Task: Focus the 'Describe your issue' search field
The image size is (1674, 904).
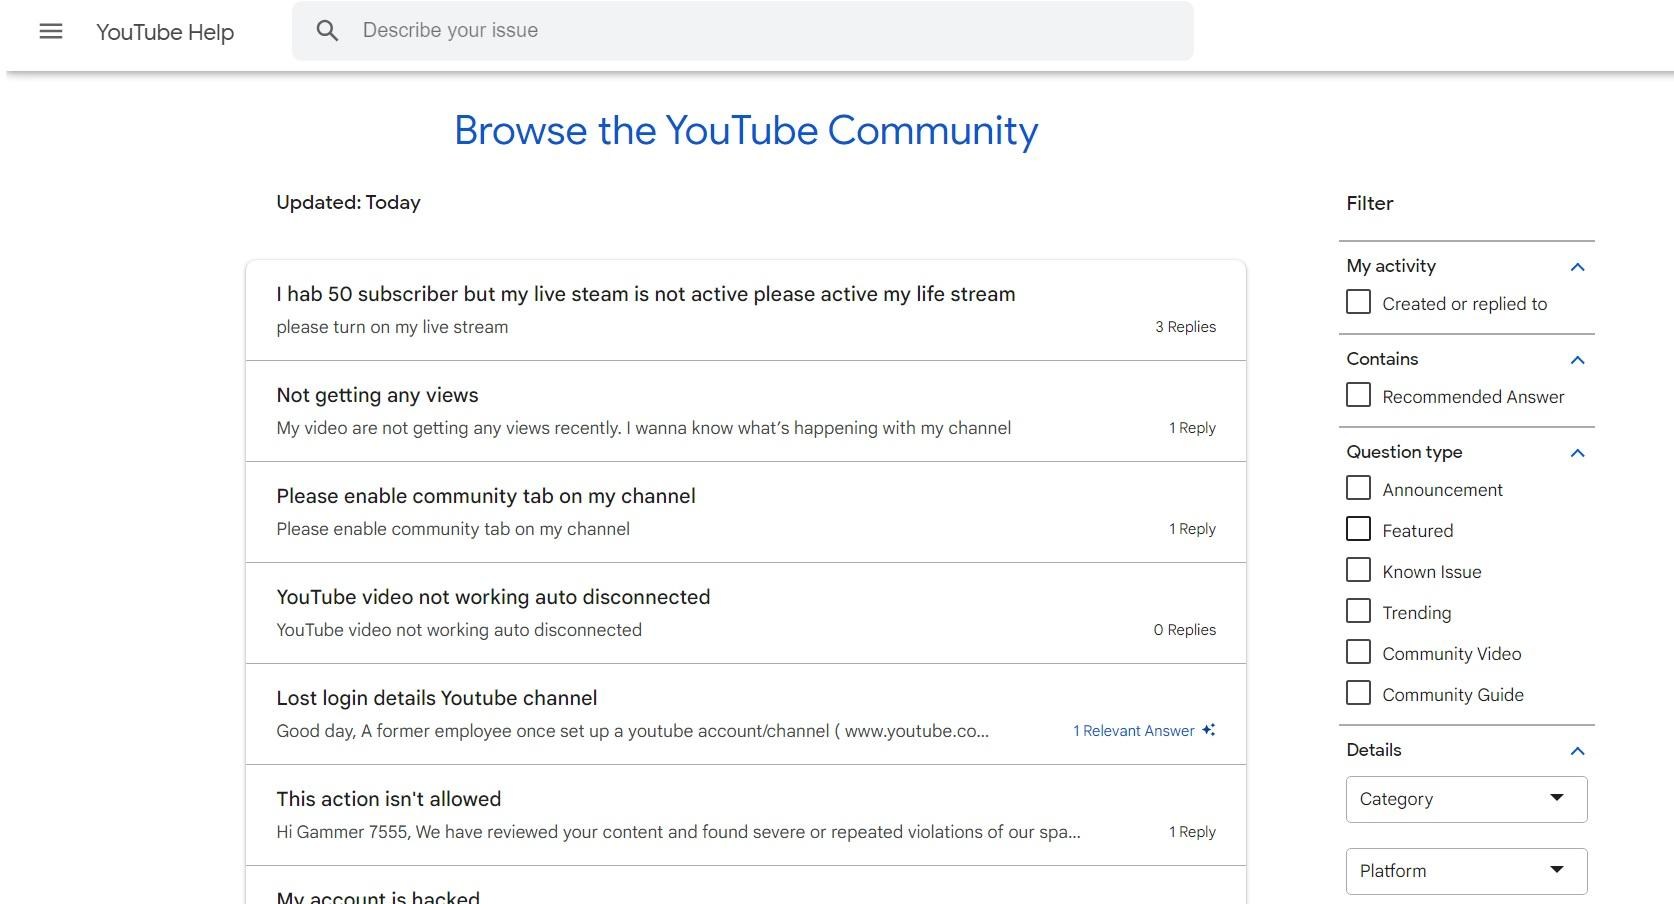Action: point(742,31)
